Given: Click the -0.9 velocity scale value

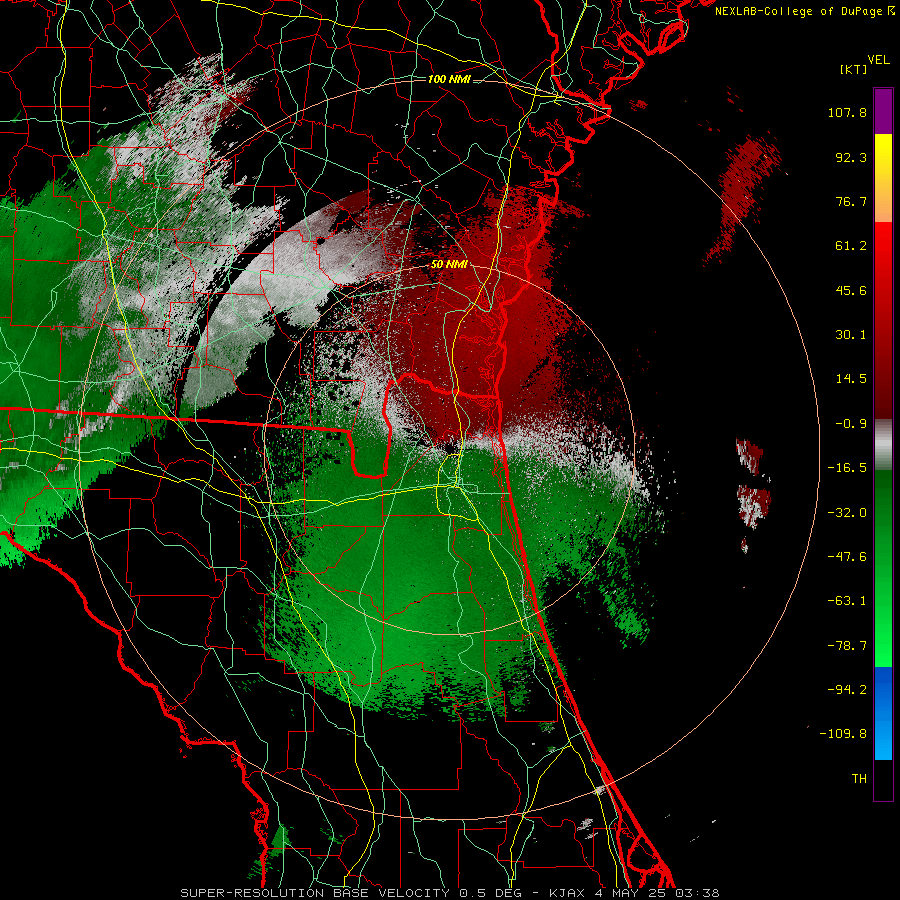Looking at the screenshot, I should (x=851, y=424).
